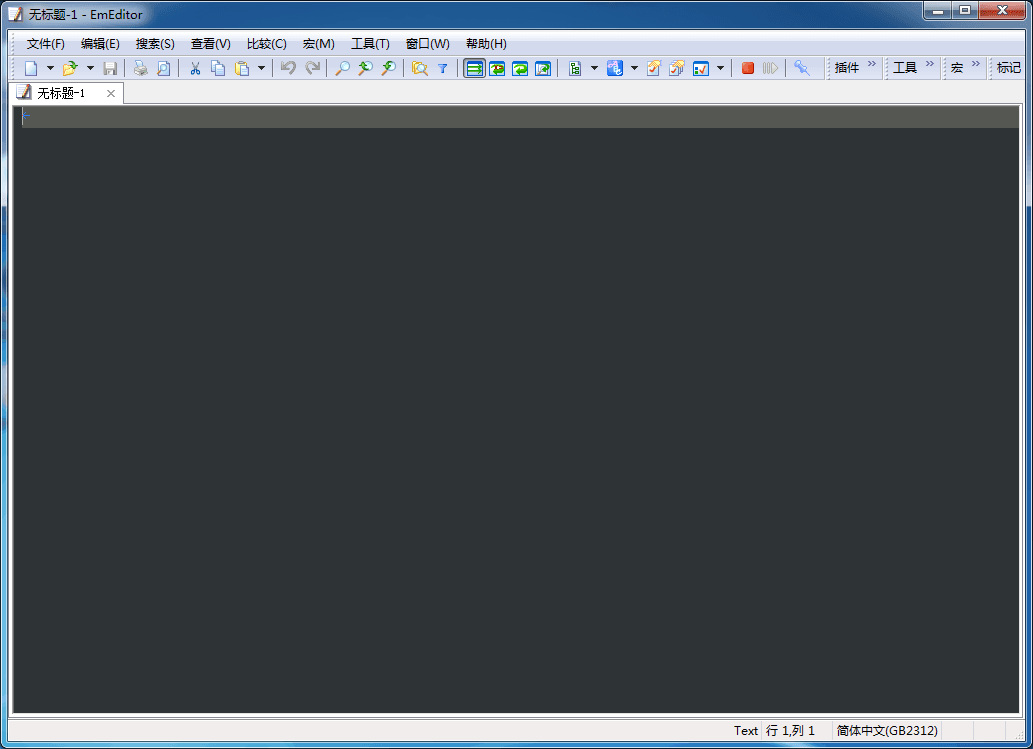
Task: Click 简体中文(GB2312) in the status bar
Action: click(x=886, y=730)
